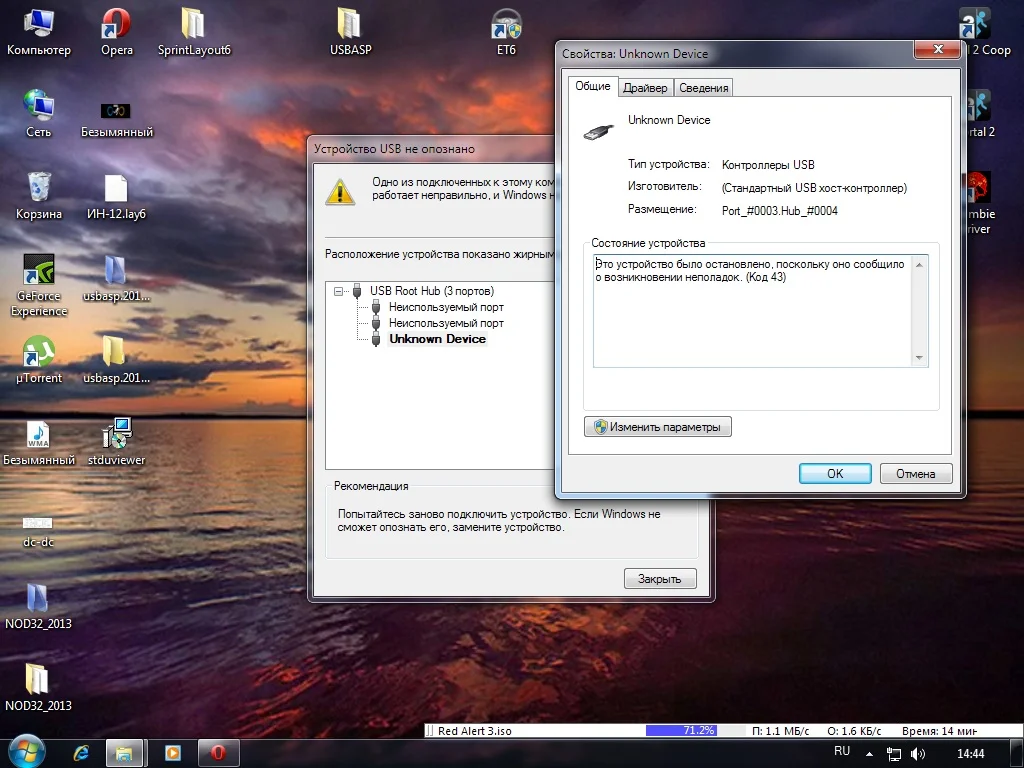Viewport: 1024px width, 768px height.
Task: Open the Recycle Bin (Корзина)
Action: 38,189
